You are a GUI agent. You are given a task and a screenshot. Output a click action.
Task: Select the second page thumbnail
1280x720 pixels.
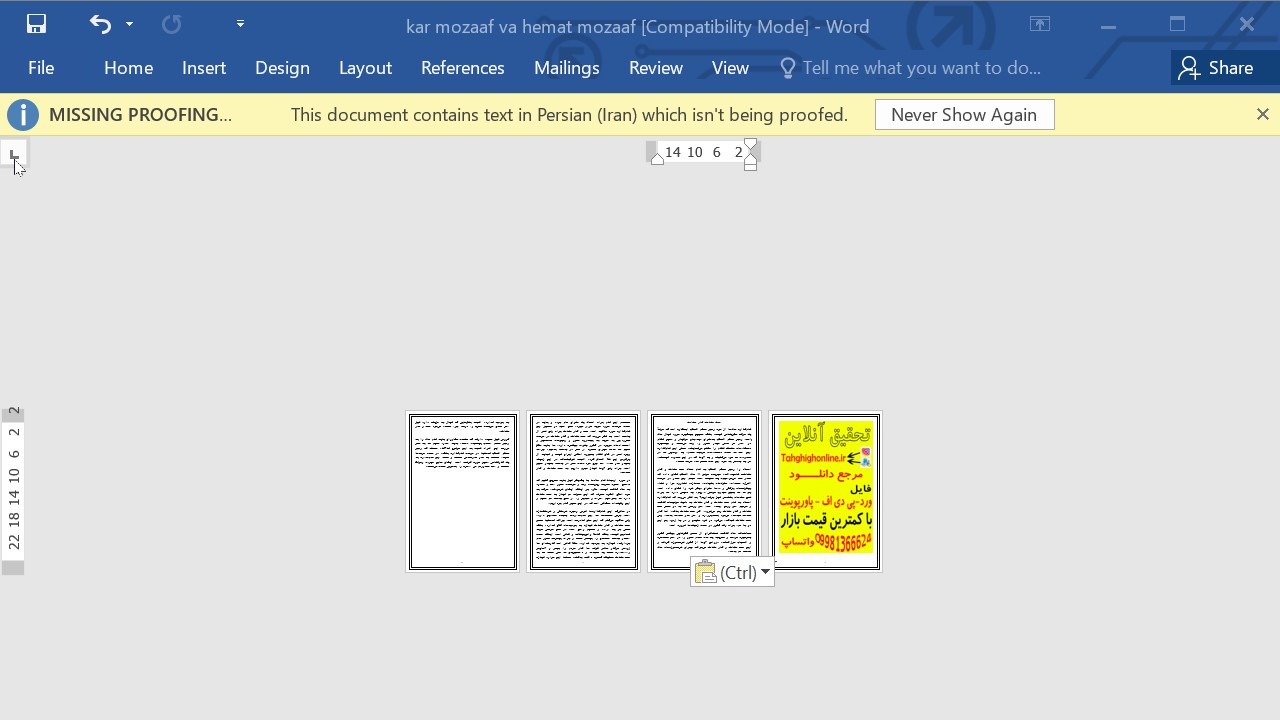click(584, 491)
